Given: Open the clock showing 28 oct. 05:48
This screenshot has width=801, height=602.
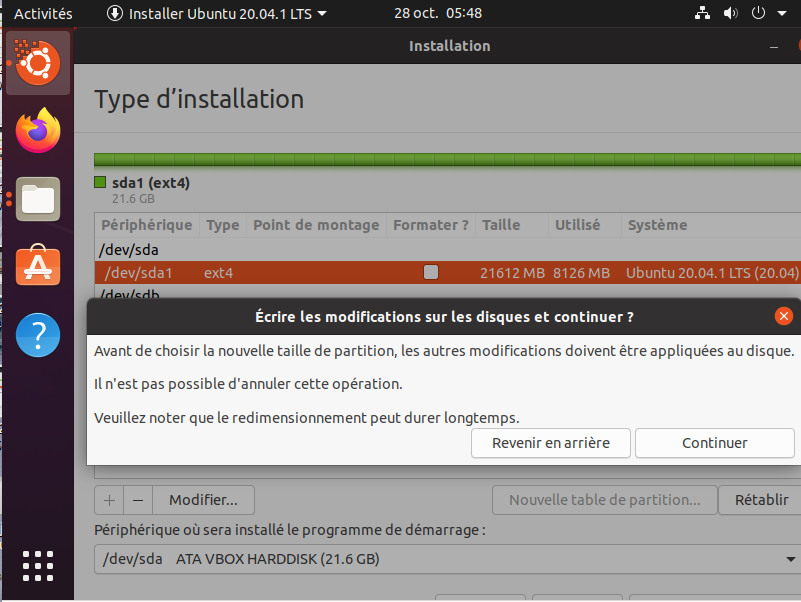Looking at the screenshot, I should pos(438,13).
